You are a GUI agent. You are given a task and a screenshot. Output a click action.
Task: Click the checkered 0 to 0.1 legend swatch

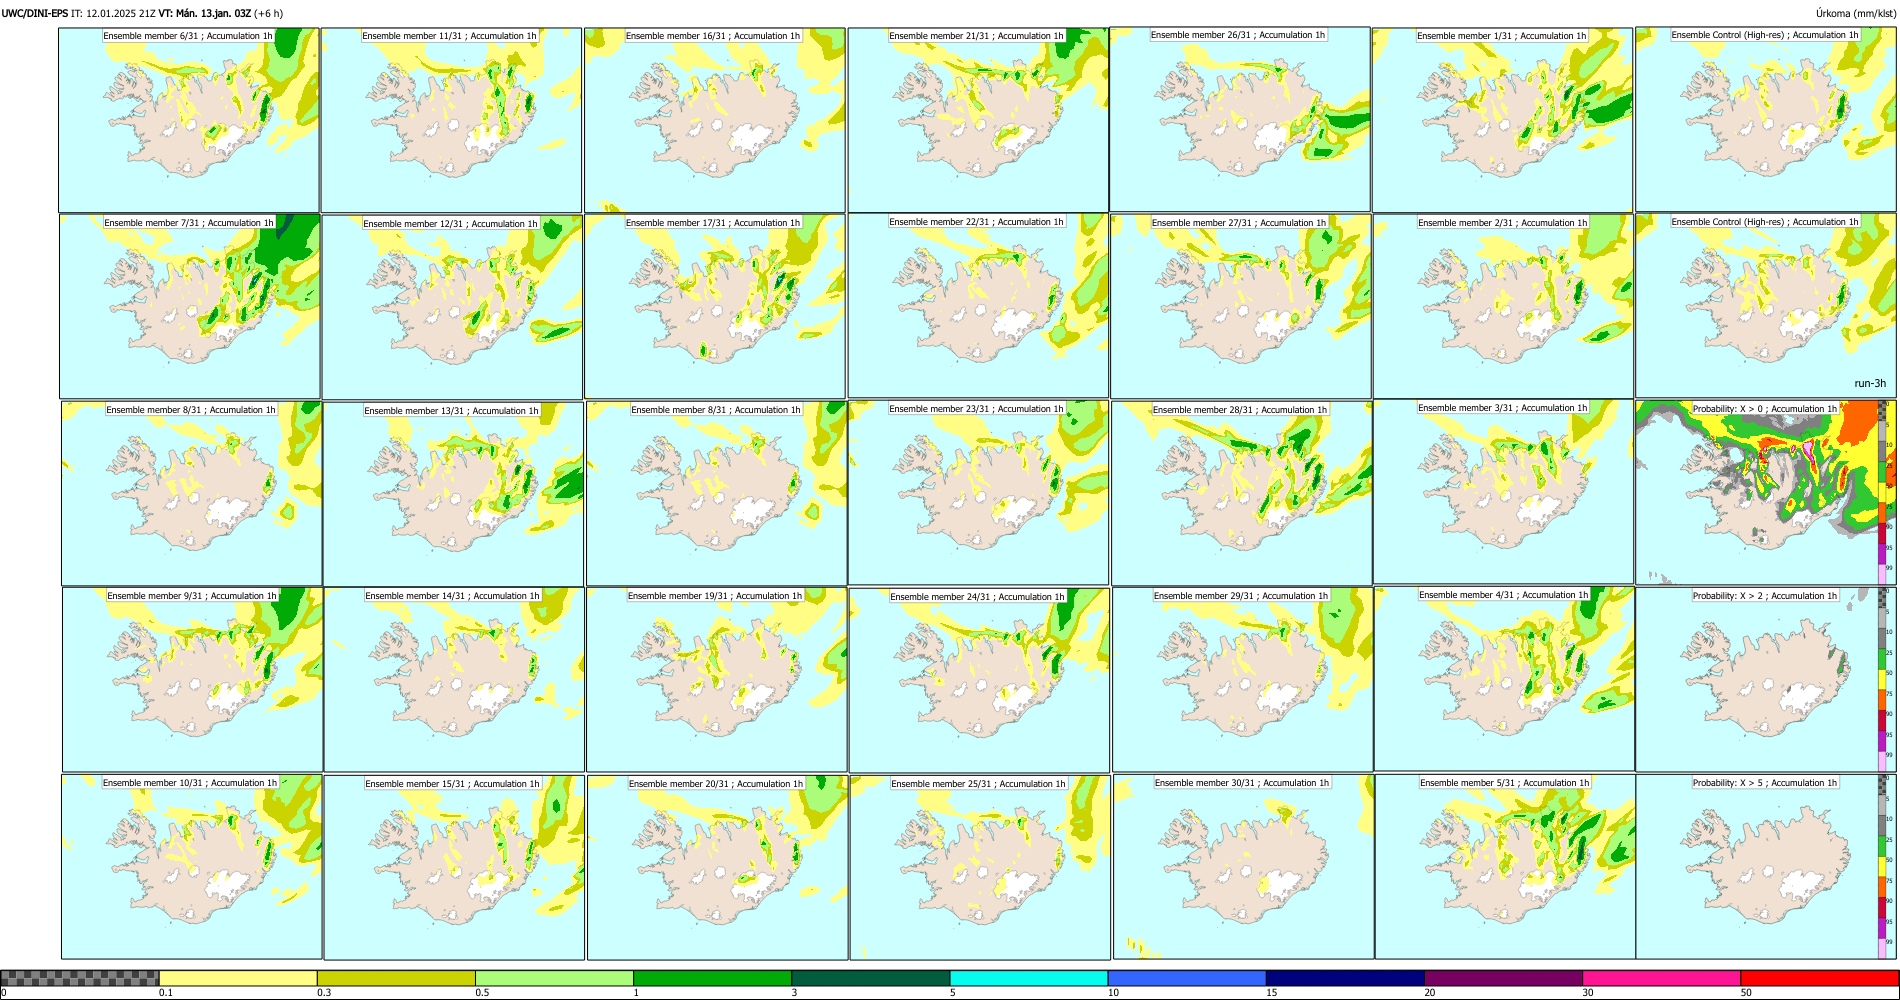[x=80, y=978]
